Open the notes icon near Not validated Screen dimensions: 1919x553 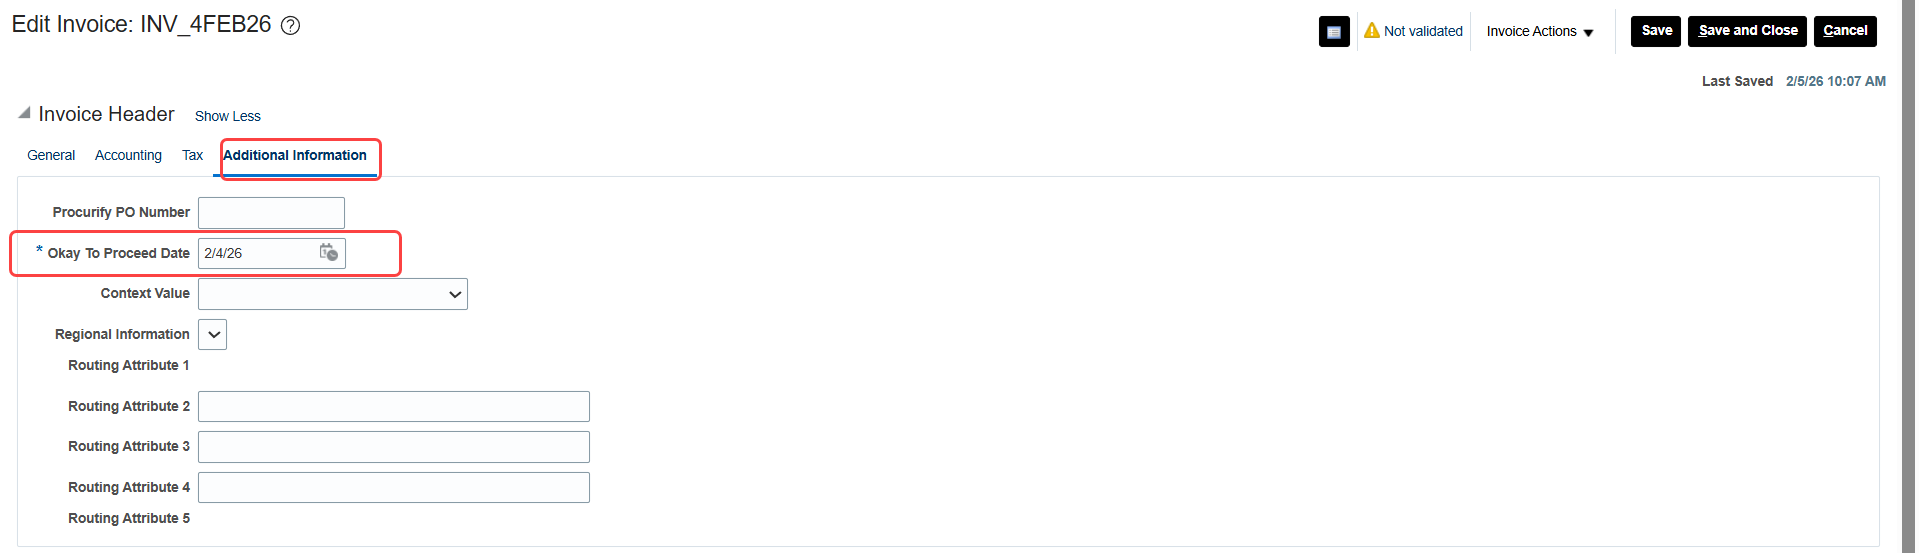point(1334,32)
